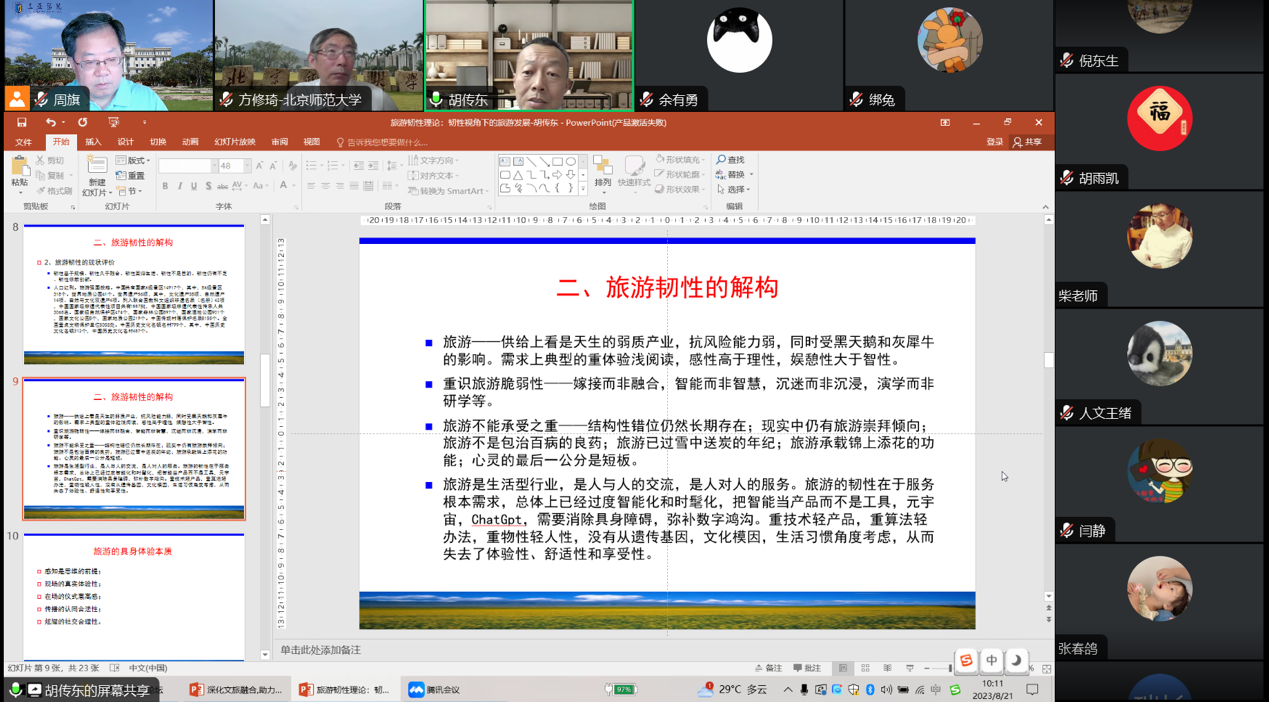Open the slide sorter view icon

pyautogui.click(x=865, y=668)
